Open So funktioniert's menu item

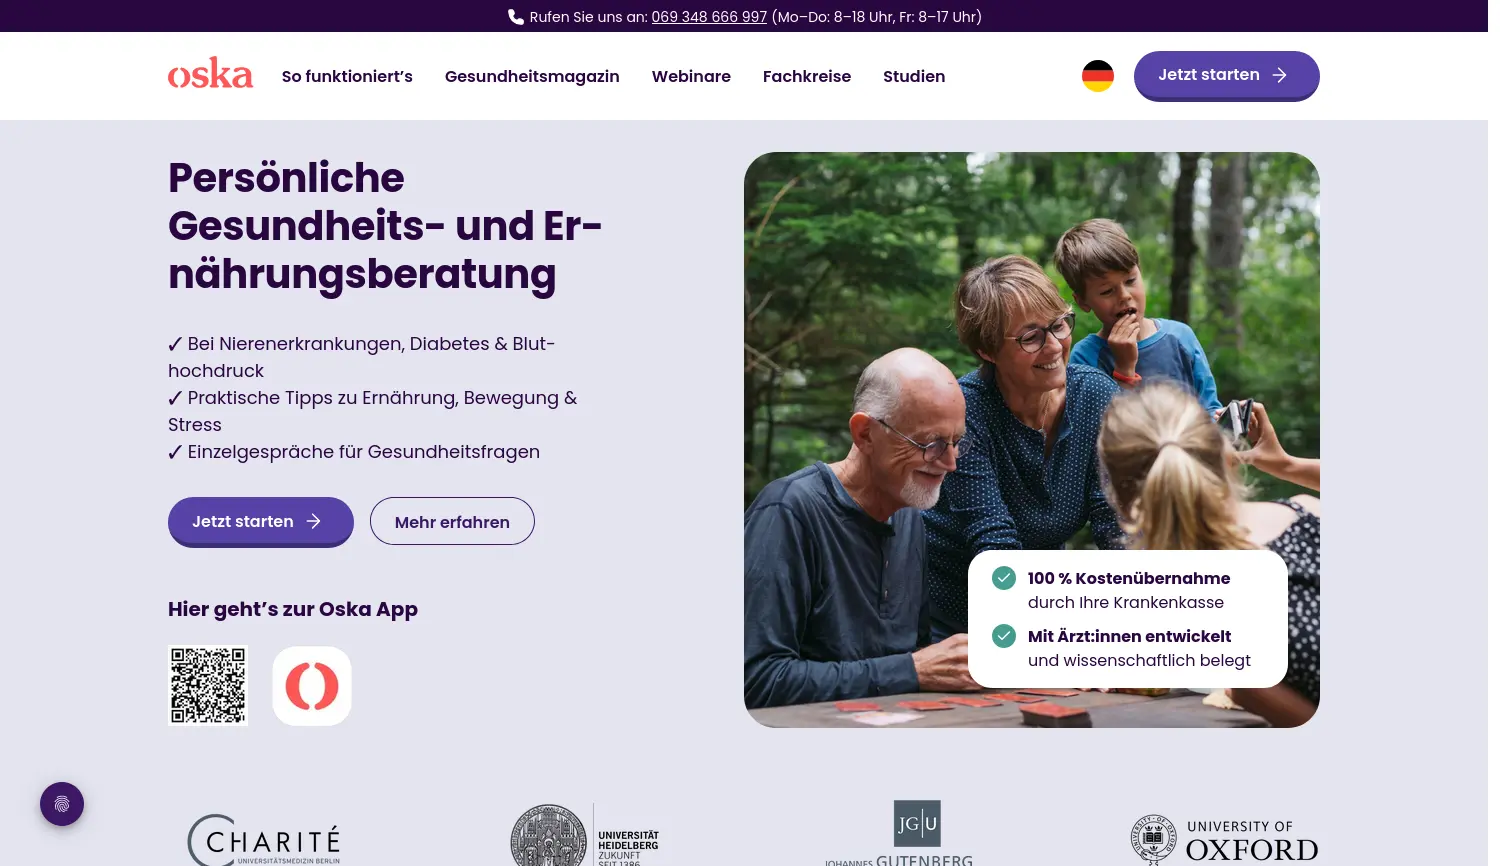(x=347, y=76)
